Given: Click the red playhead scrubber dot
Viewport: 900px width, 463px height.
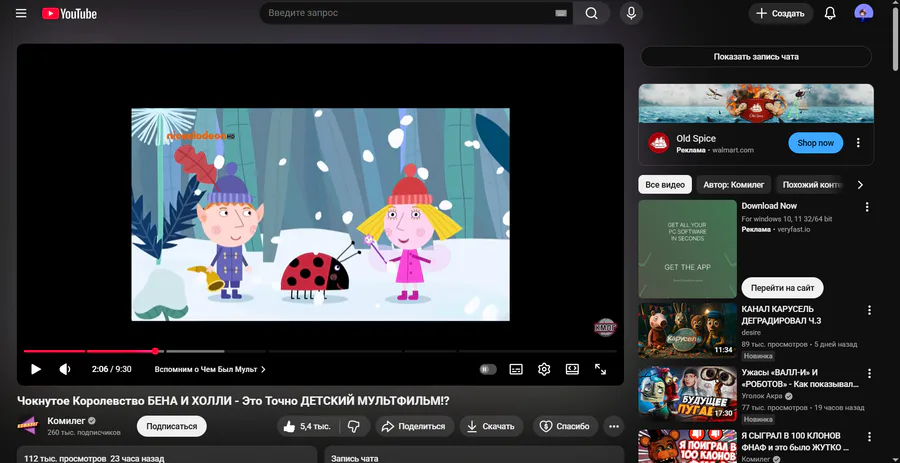Looking at the screenshot, I should (x=156, y=351).
